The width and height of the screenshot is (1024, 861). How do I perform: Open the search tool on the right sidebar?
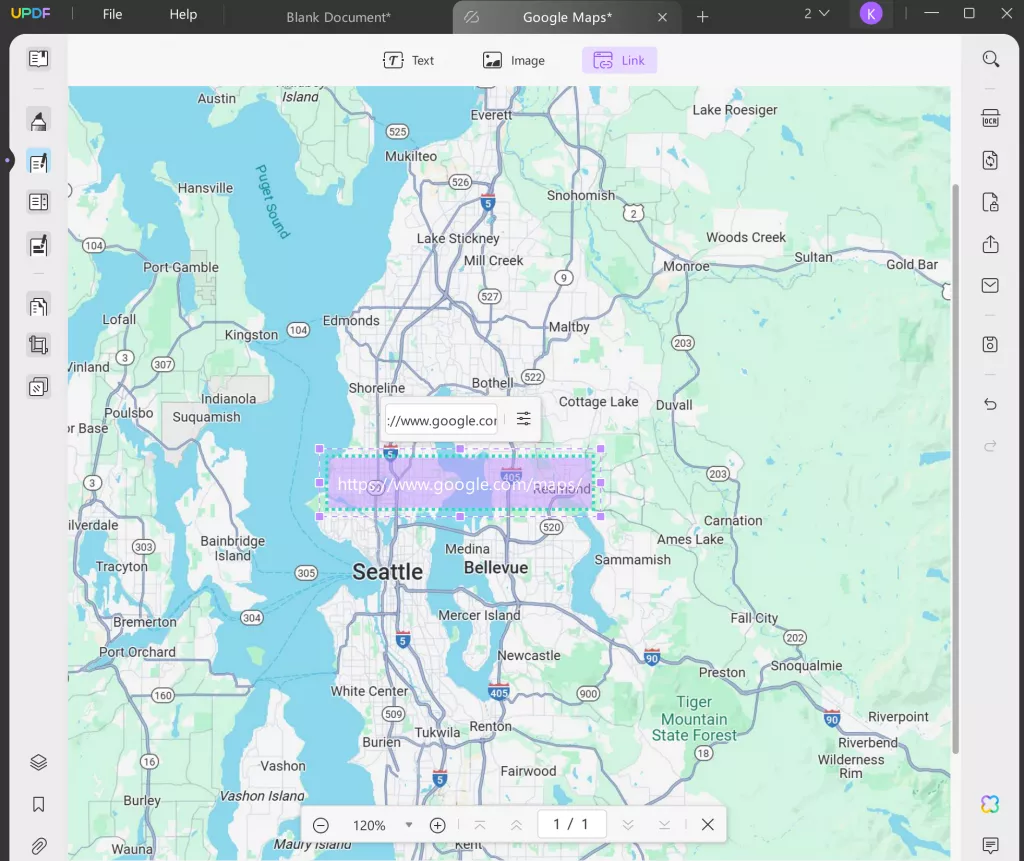point(990,59)
